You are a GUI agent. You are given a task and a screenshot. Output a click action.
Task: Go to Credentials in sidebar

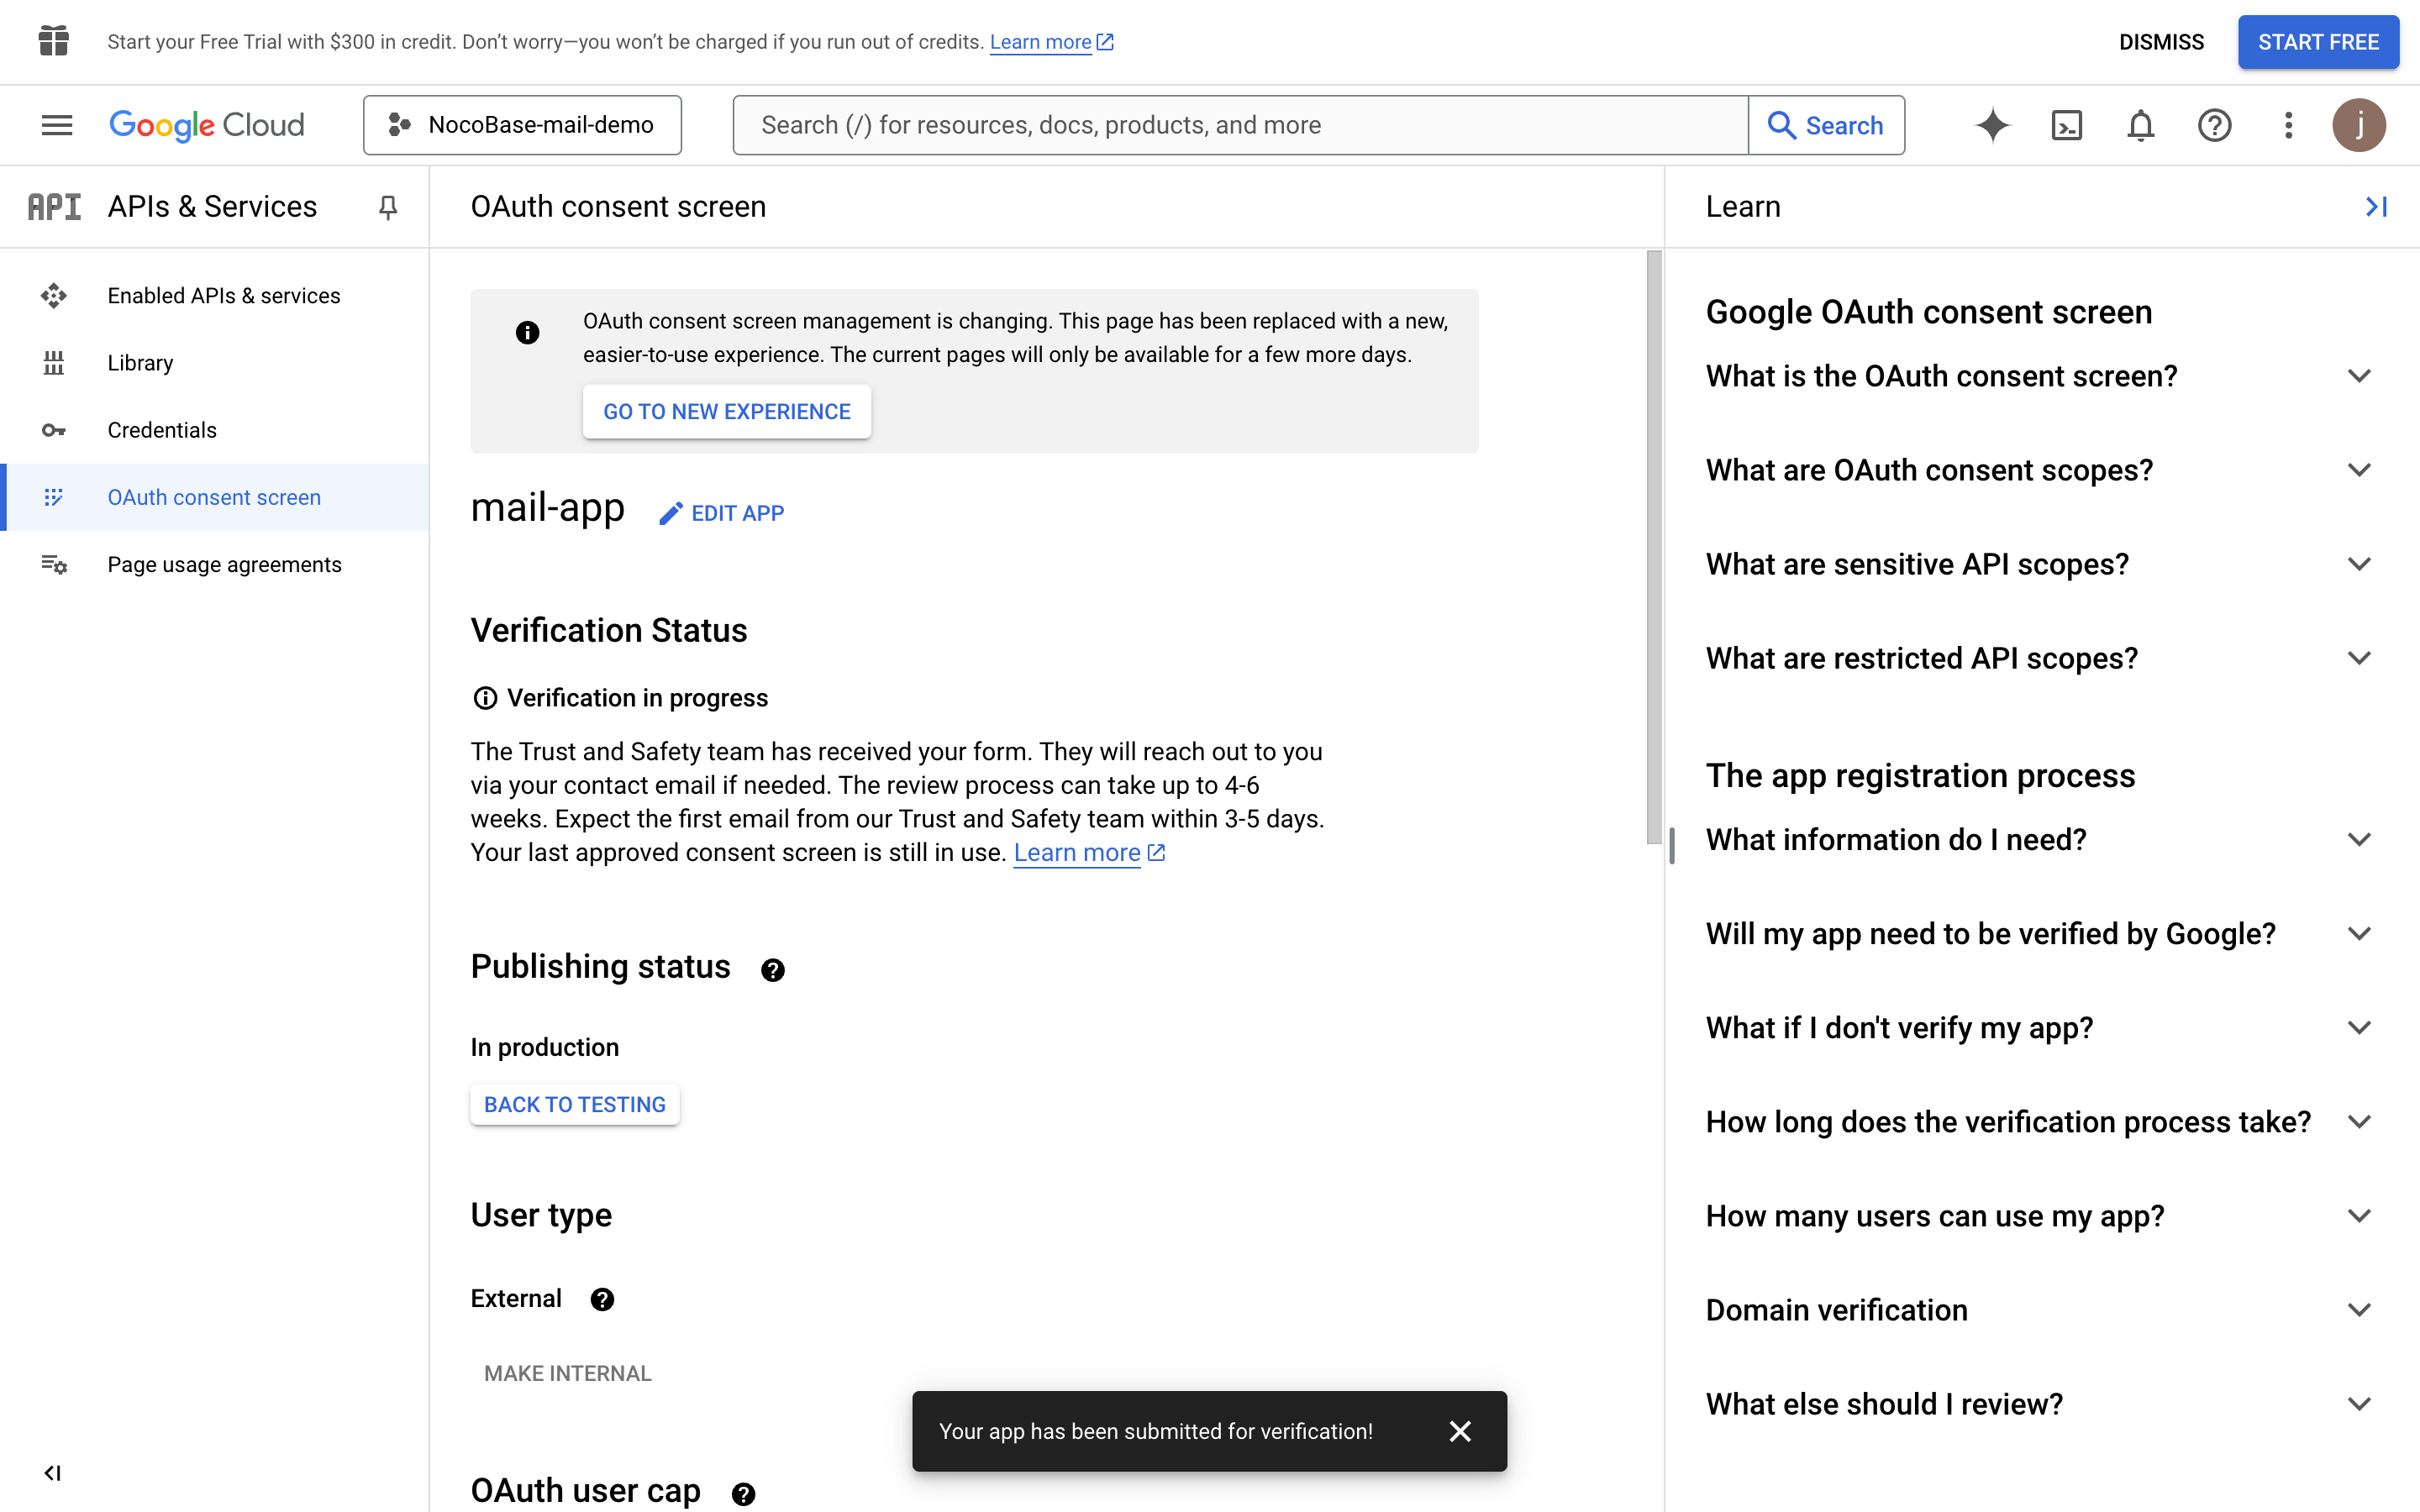tap(162, 430)
